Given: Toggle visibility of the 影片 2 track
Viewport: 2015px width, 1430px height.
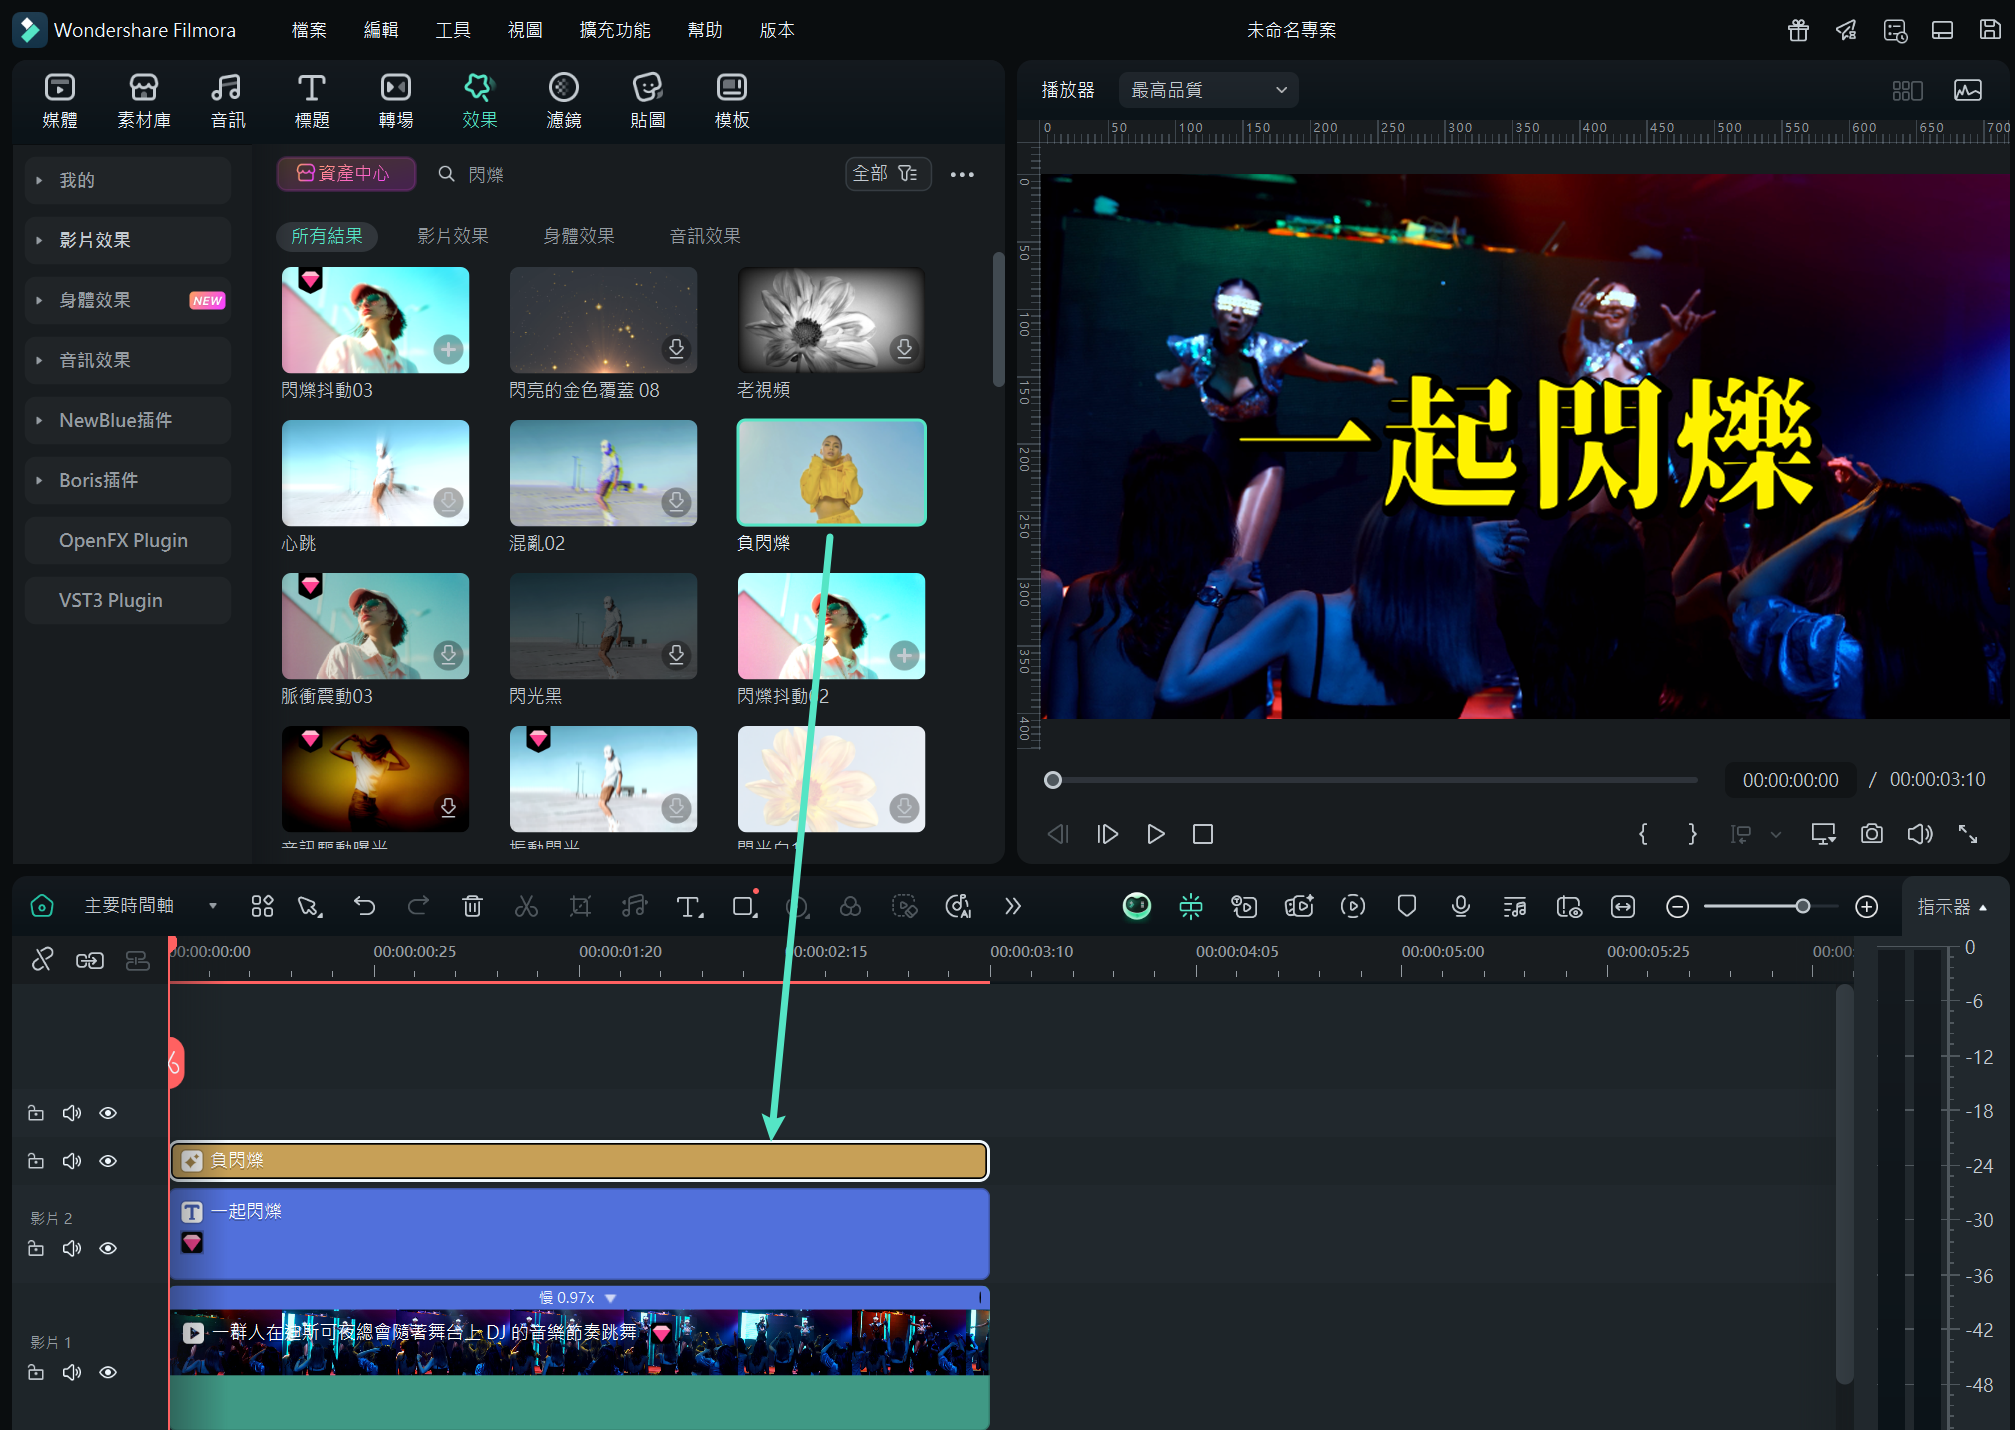Looking at the screenshot, I should [108, 1248].
